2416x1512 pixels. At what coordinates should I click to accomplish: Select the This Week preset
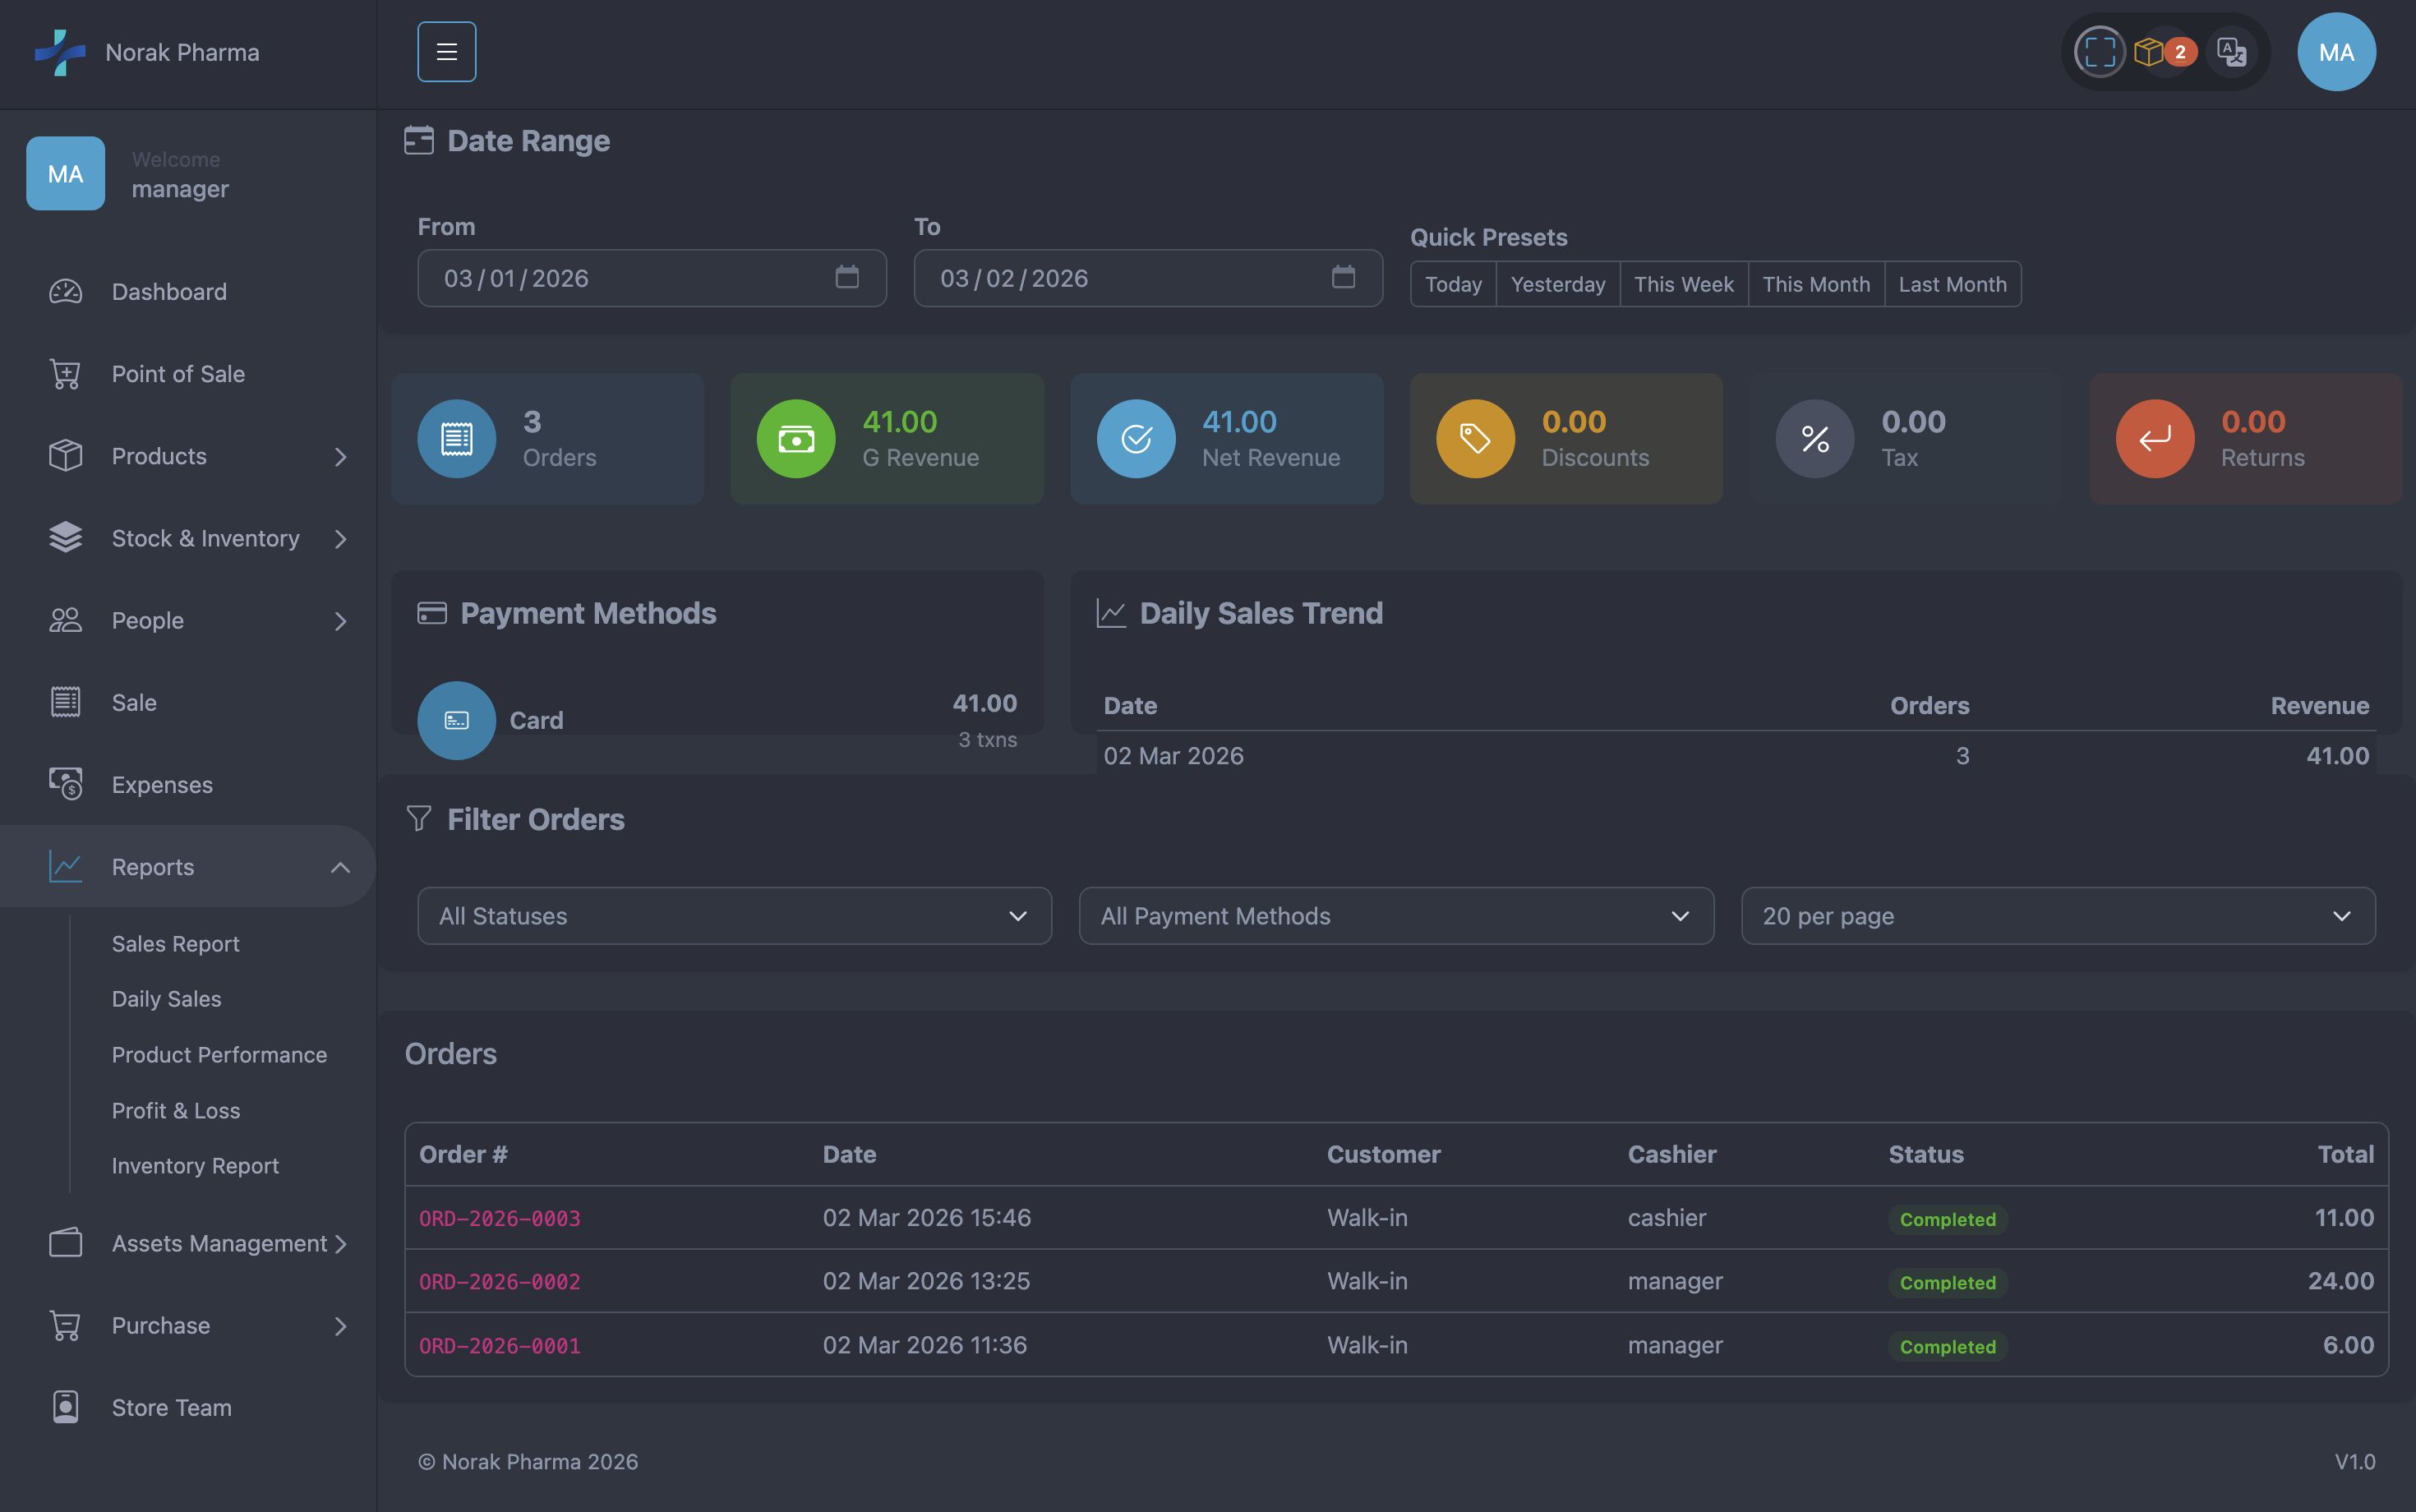[x=1684, y=284]
